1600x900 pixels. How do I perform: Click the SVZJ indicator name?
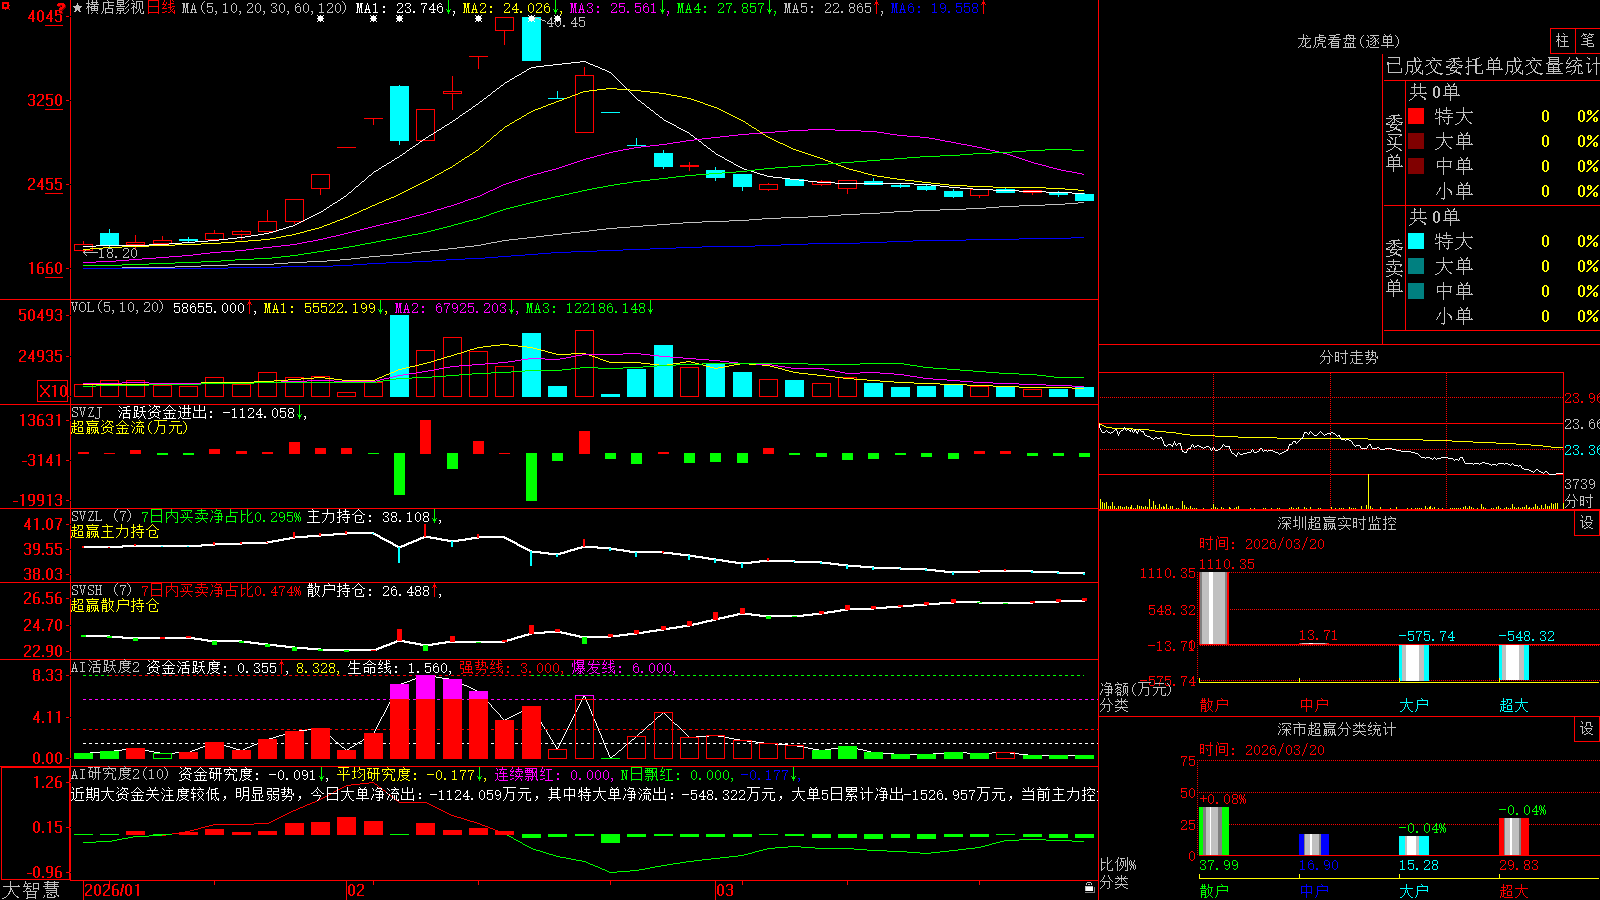87,413
